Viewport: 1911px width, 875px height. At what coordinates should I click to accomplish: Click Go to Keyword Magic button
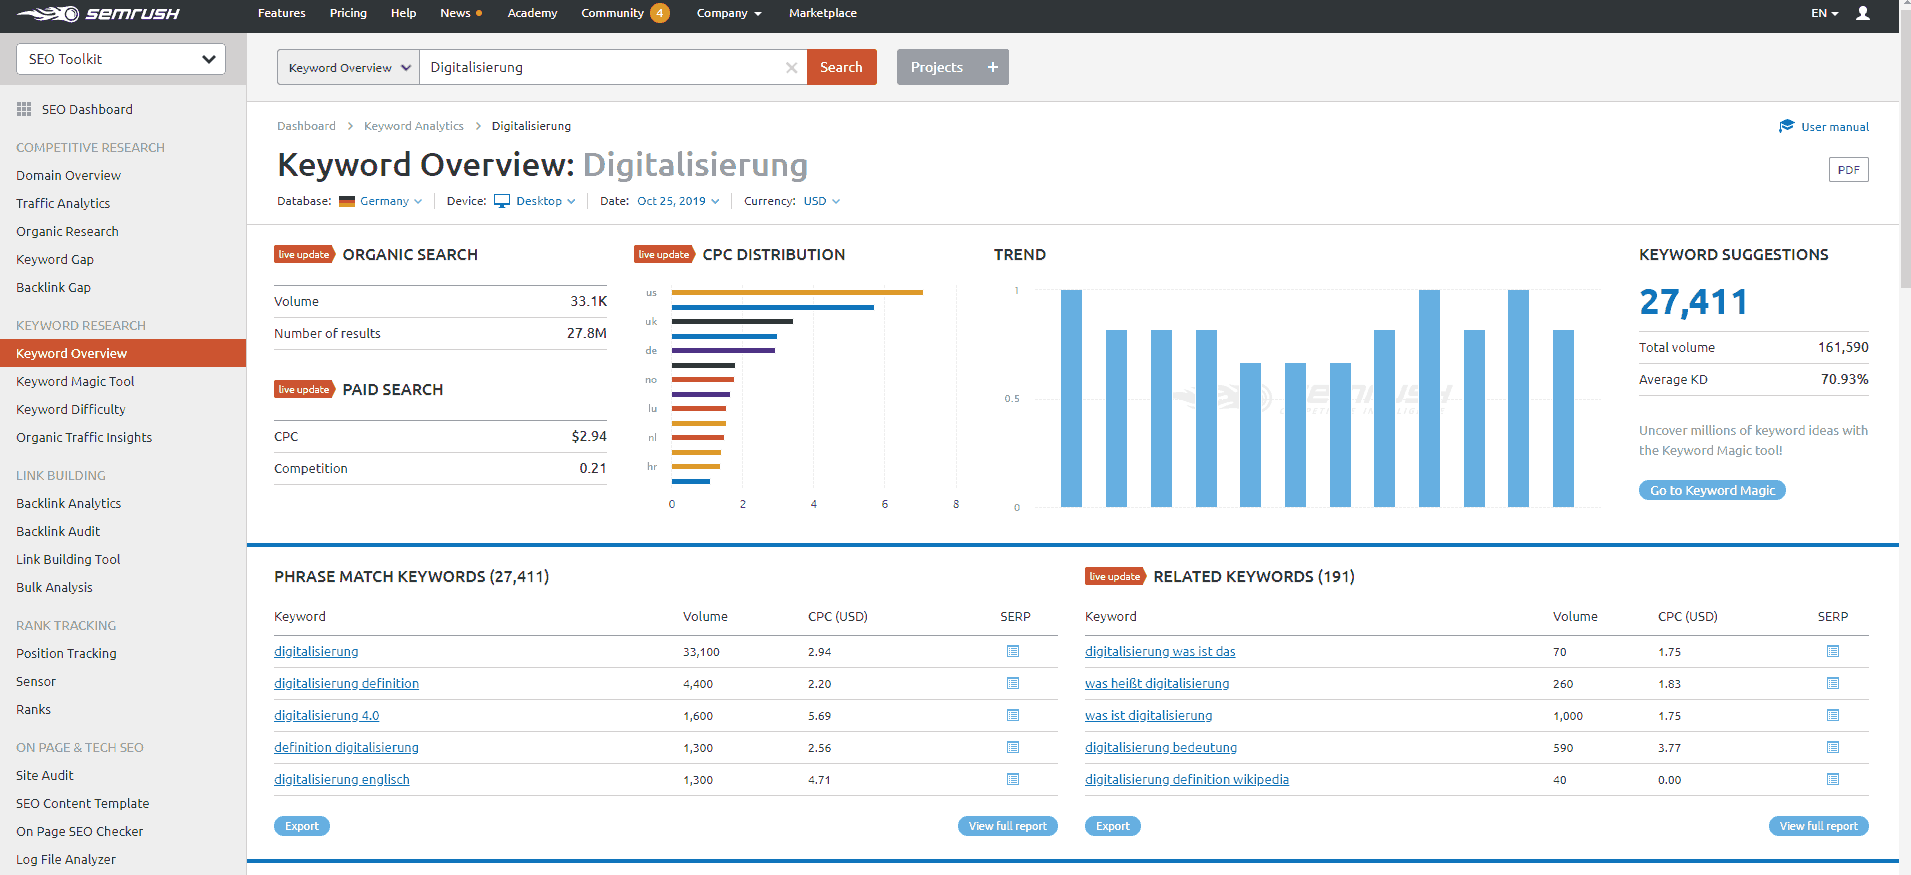[1712, 490]
